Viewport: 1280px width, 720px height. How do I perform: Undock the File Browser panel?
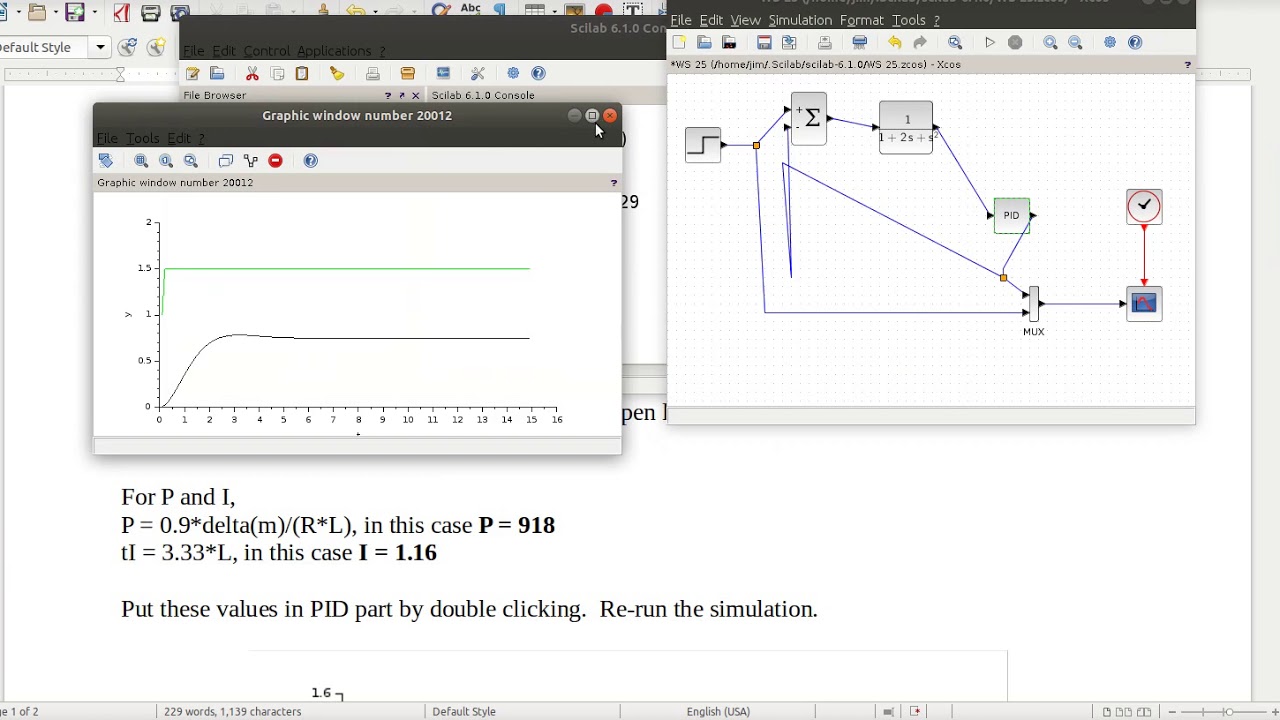tap(402, 96)
